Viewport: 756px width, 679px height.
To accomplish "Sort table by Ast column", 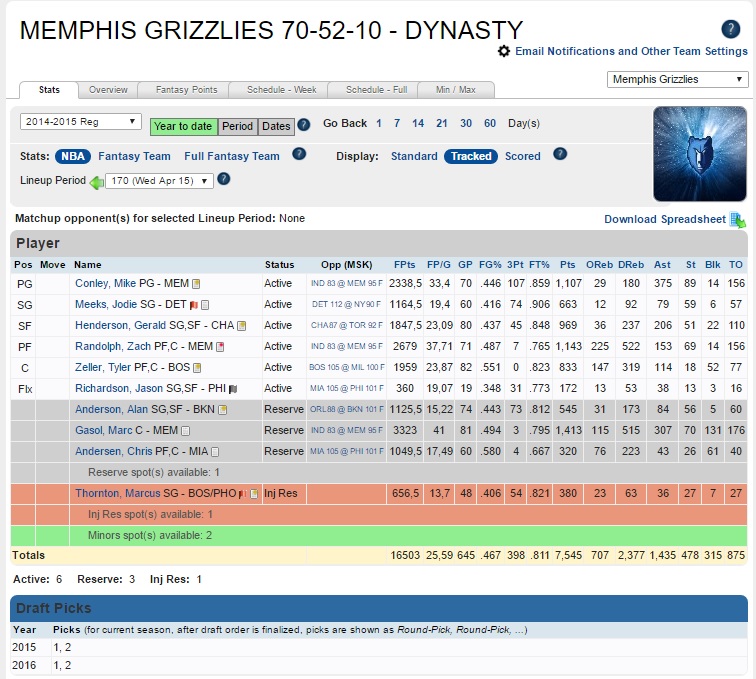I will (x=662, y=265).
